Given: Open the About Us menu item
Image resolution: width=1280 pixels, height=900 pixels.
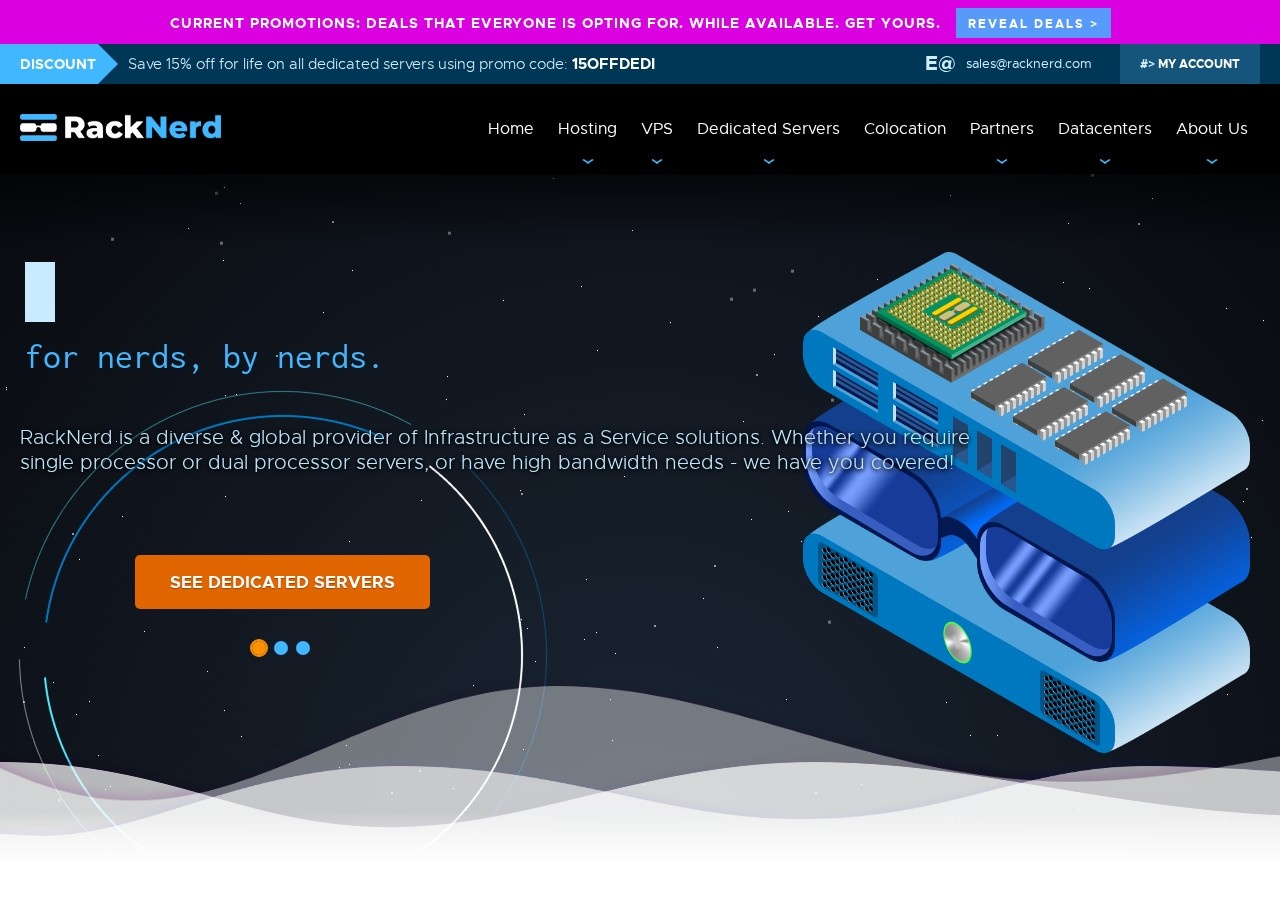Looking at the screenshot, I should click(1212, 128).
